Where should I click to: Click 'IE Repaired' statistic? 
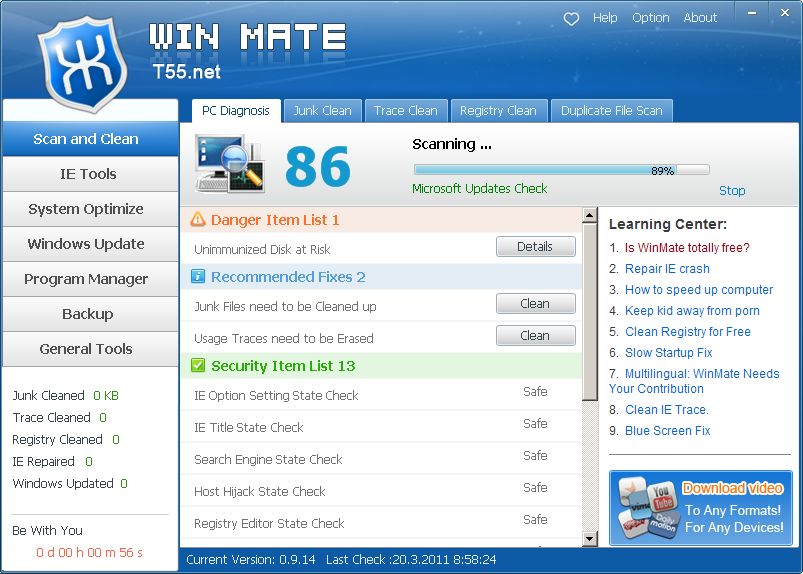(x=52, y=461)
